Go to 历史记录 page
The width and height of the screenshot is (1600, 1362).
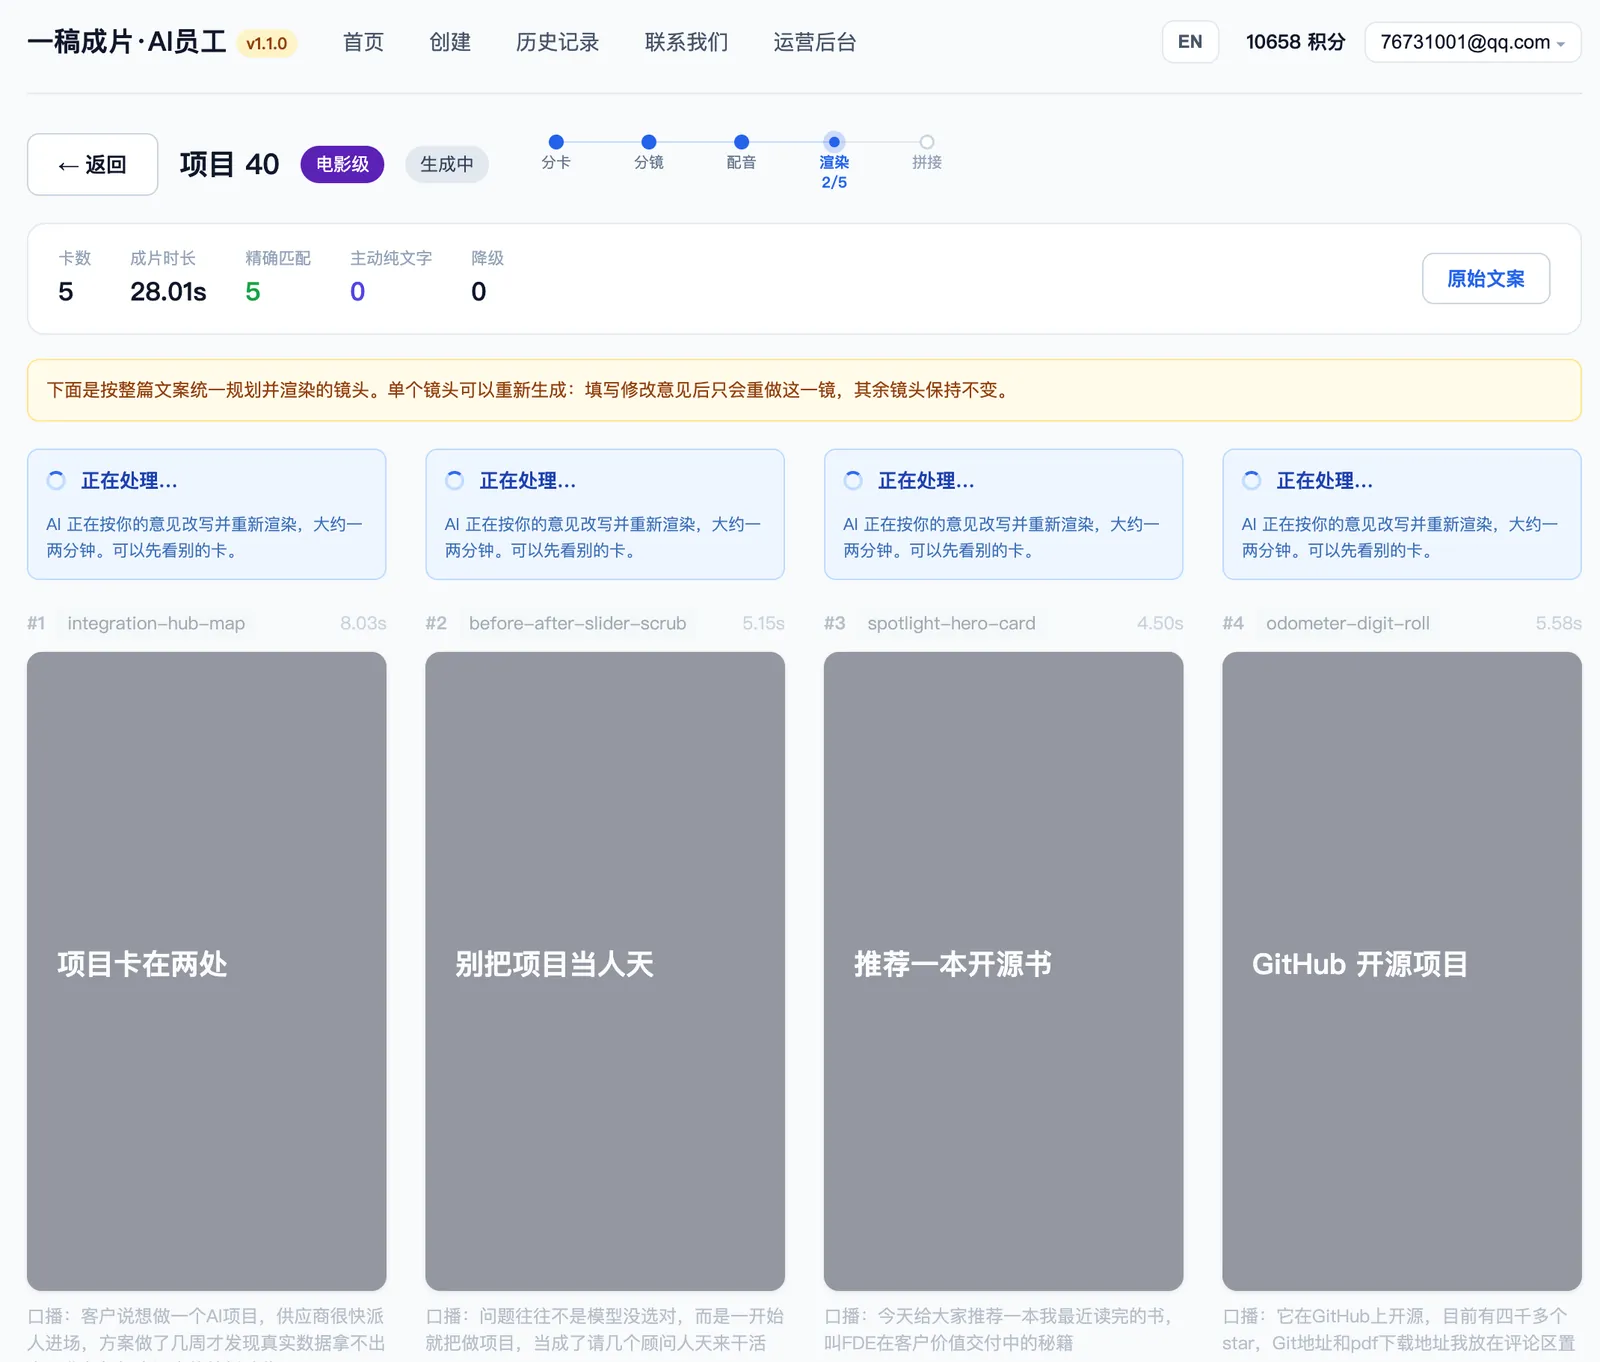557,42
